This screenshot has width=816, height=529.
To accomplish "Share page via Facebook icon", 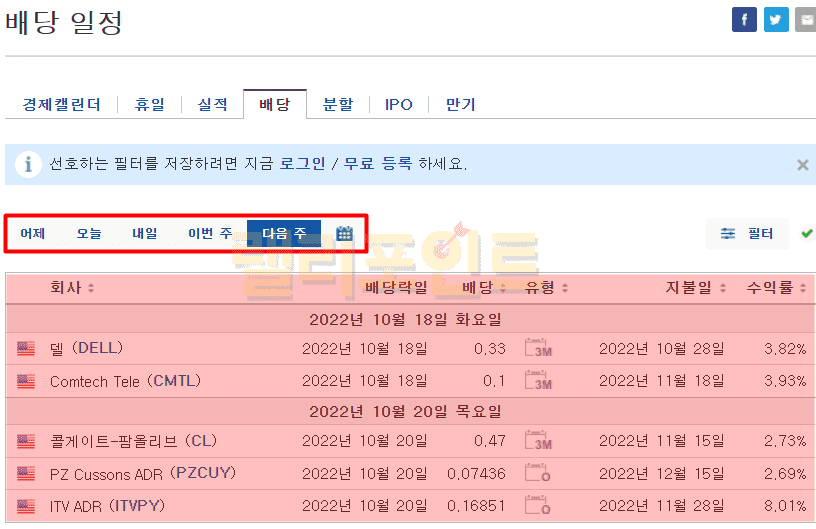I will (x=744, y=20).
